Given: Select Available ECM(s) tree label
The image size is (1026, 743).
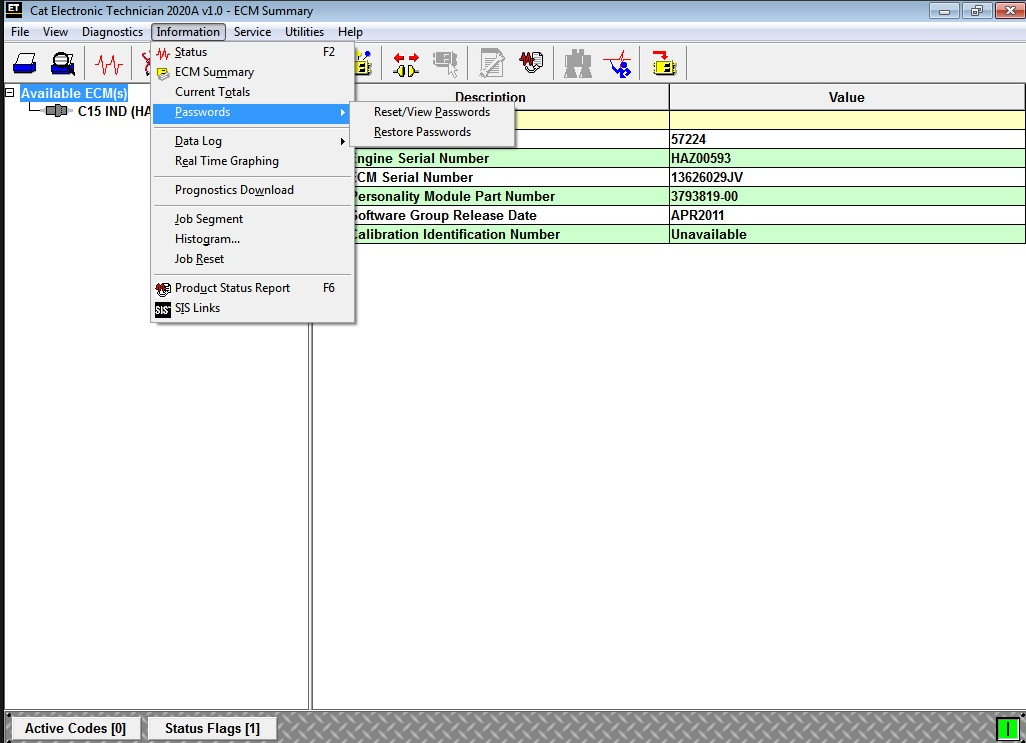Looking at the screenshot, I should (74, 93).
